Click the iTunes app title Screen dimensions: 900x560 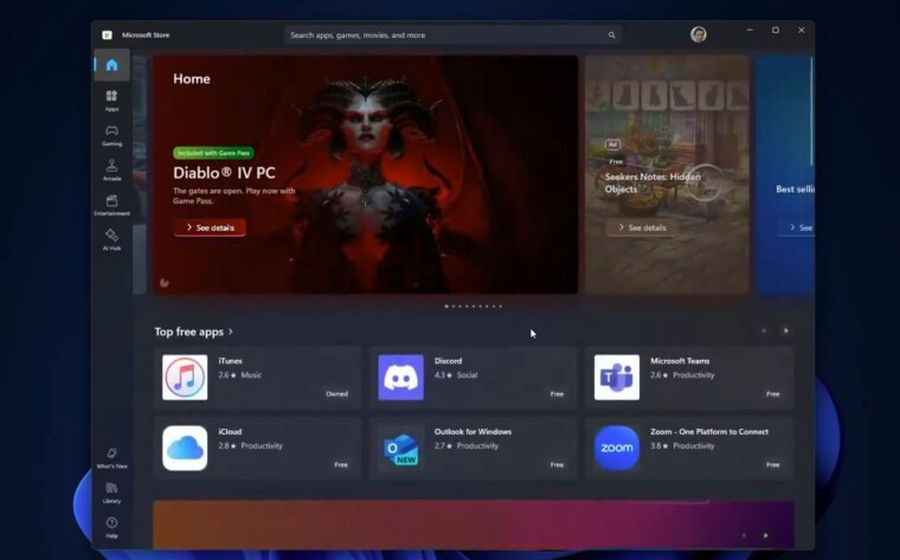click(x=230, y=361)
